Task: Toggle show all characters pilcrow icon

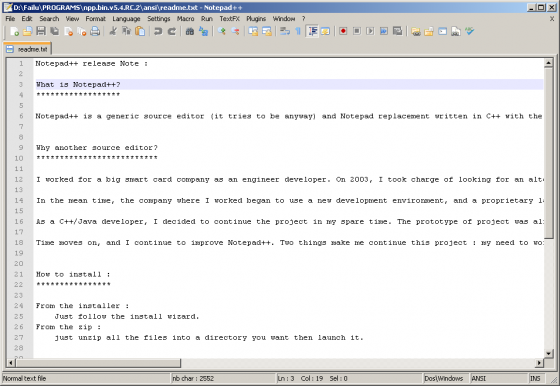Action: [298, 31]
